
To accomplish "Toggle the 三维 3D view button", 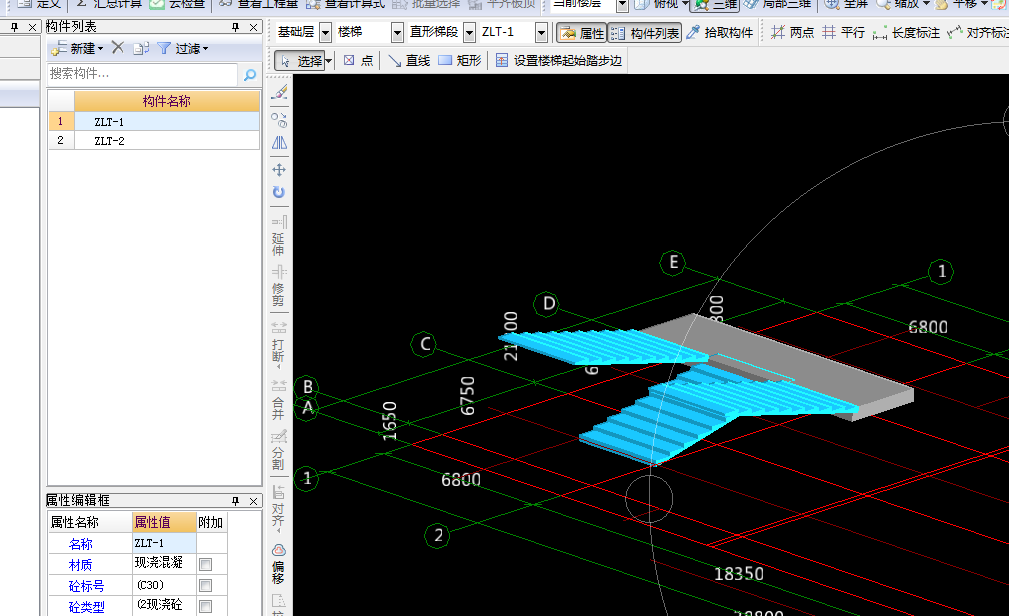I will pyautogui.click(x=715, y=5).
